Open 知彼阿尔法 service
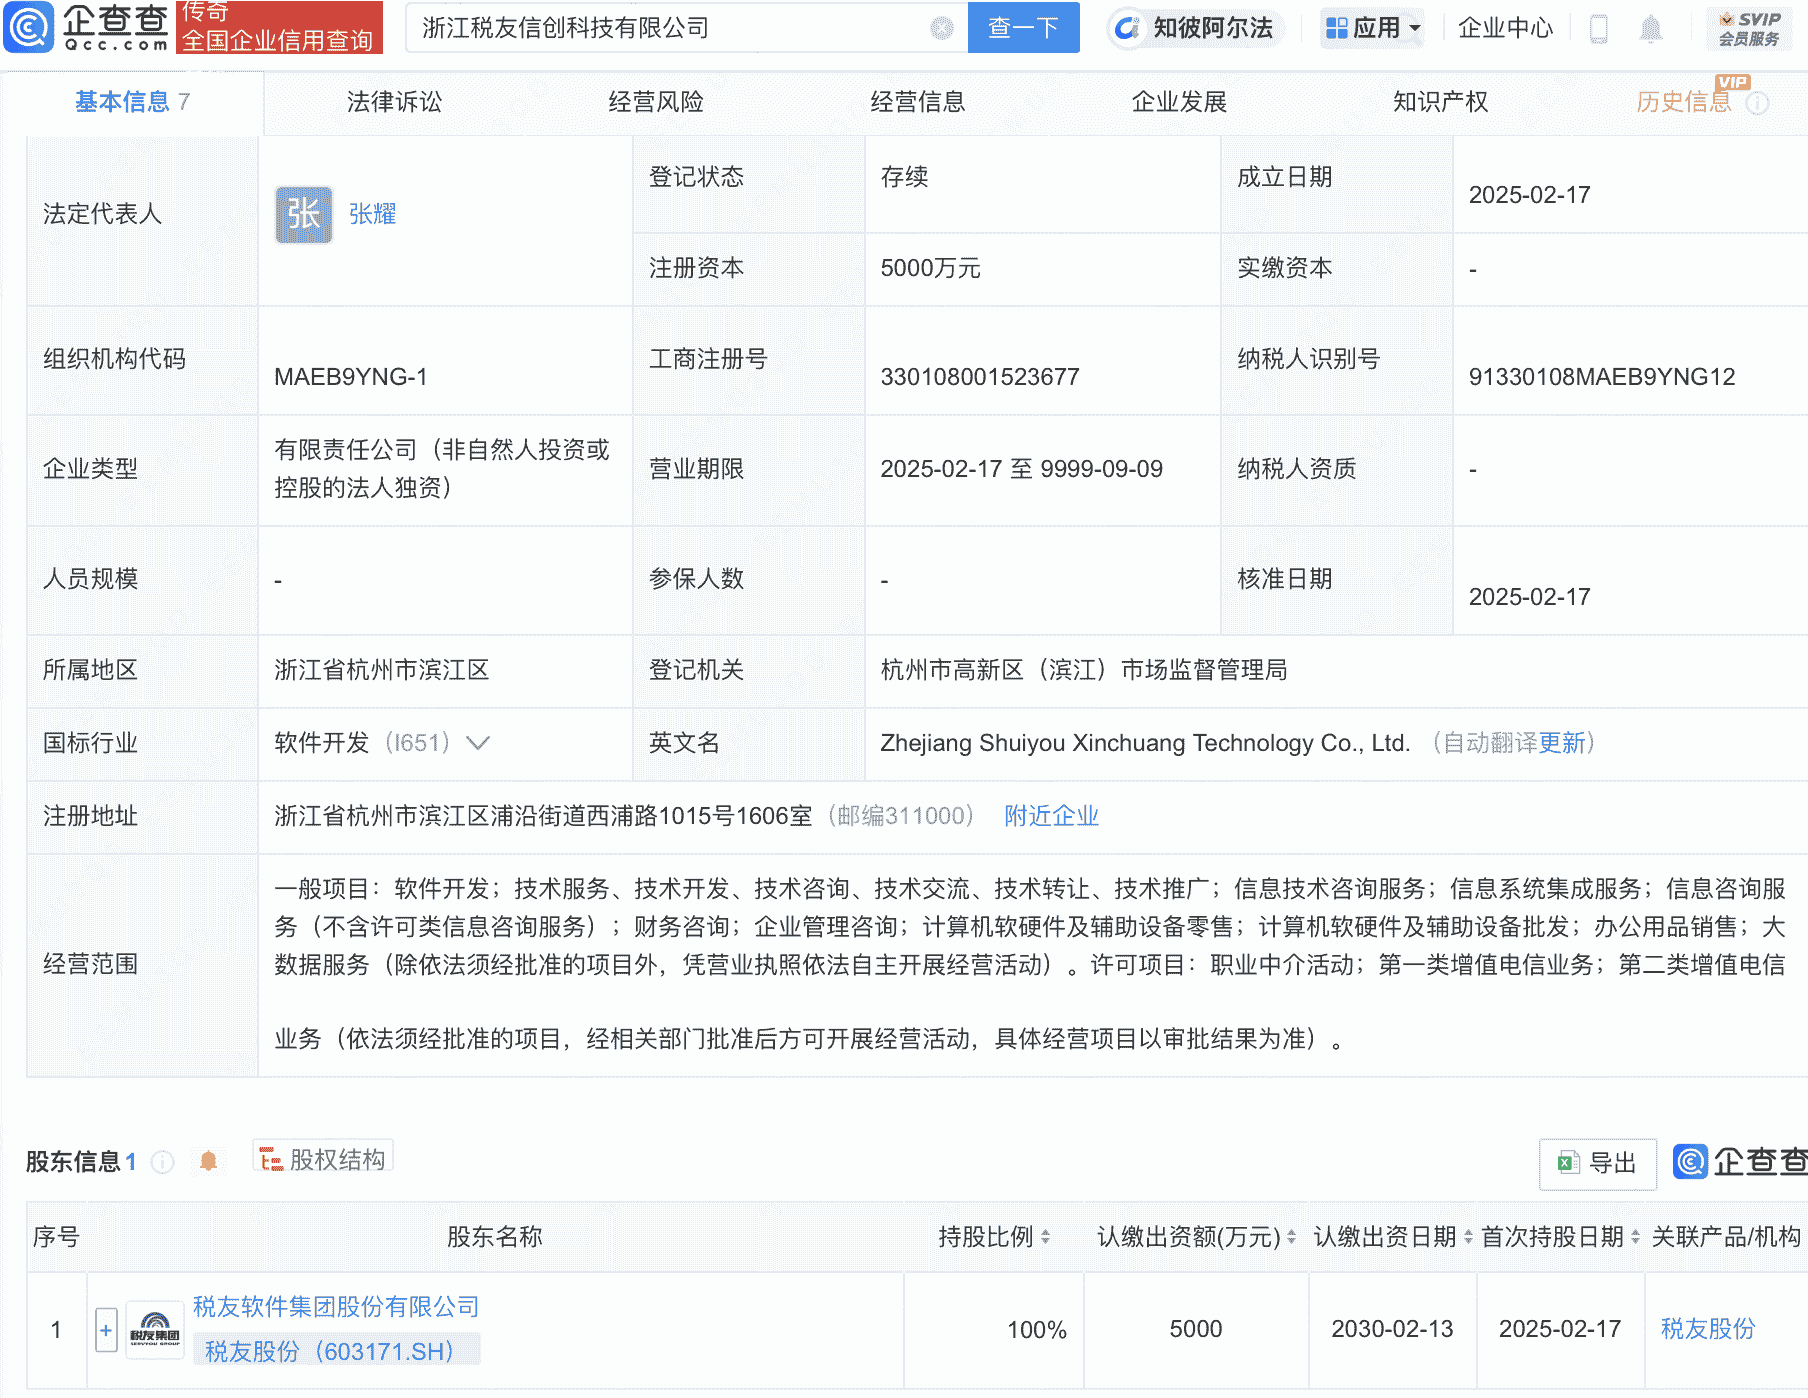Viewport: 1808px width, 1398px height. tap(1195, 27)
